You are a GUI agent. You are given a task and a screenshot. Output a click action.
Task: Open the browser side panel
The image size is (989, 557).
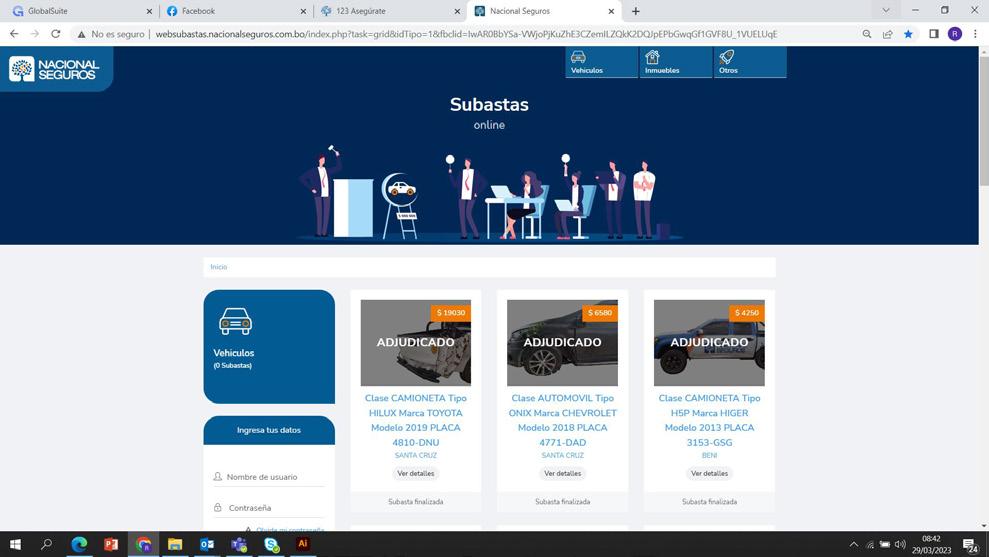click(x=934, y=34)
